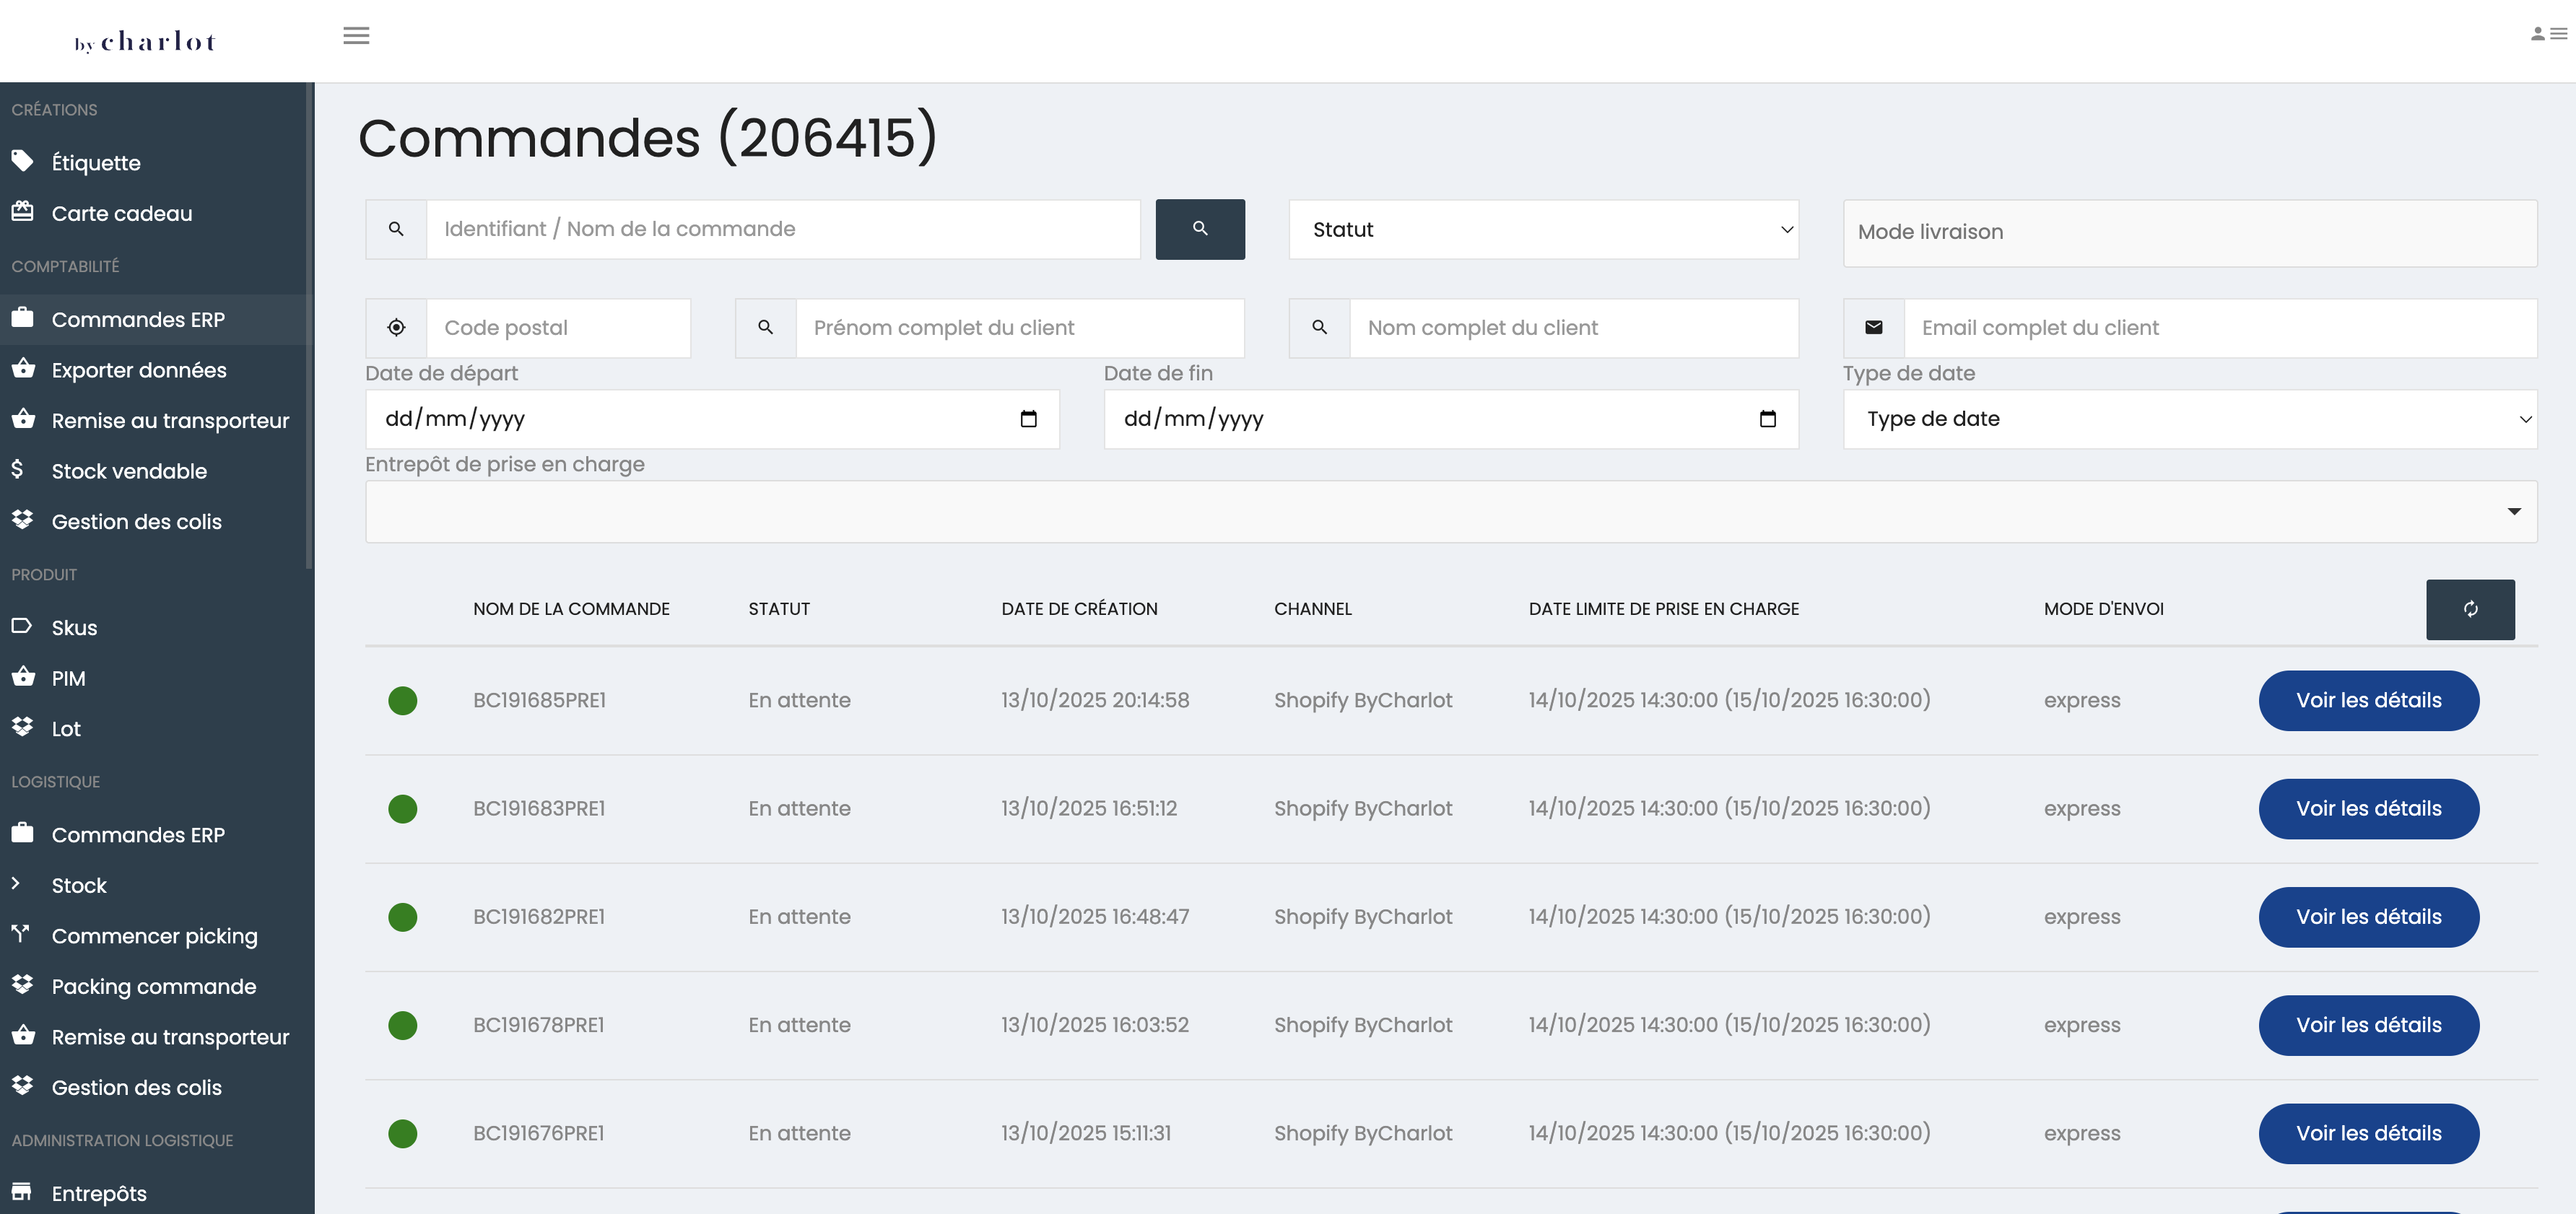The height and width of the screenshot is (1214, 2576).
Task: Go to Packing commande in sidebar
Action: pos(154,986)
